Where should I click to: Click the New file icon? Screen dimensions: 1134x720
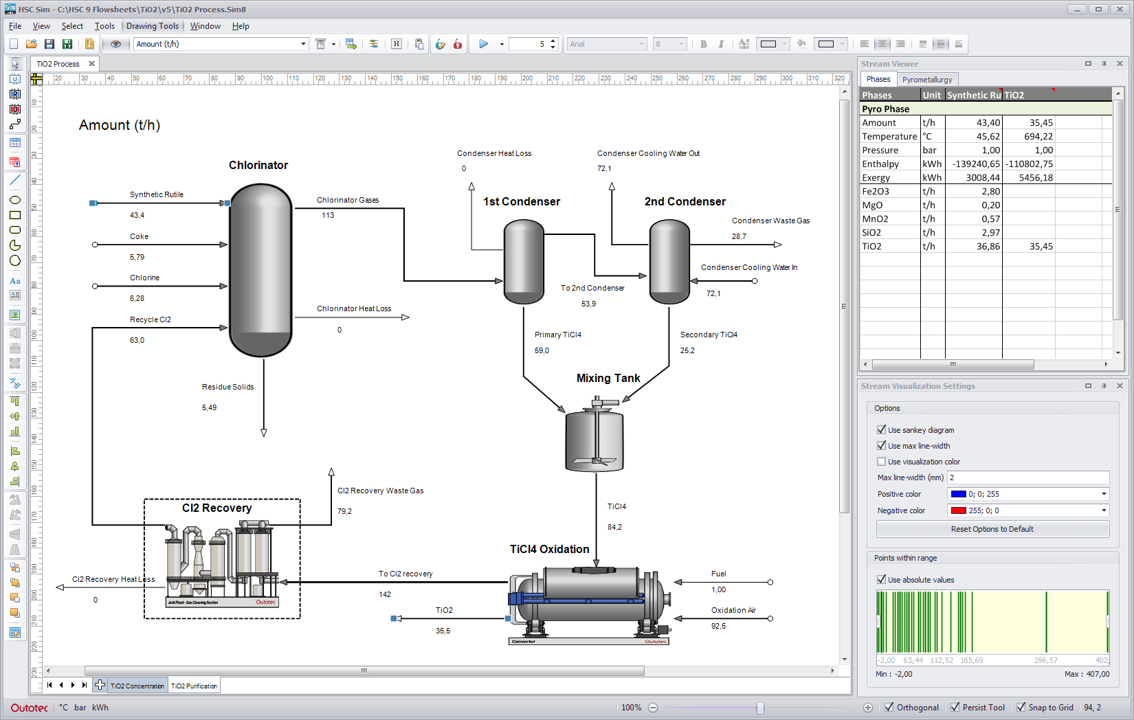[x=14, y=44]
